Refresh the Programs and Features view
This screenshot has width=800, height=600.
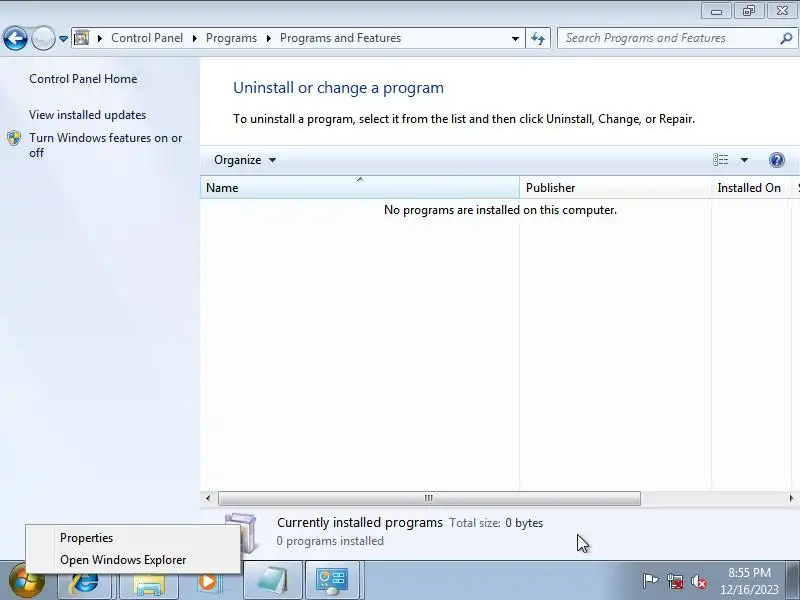pyautogui.click(x=538, y=38)
